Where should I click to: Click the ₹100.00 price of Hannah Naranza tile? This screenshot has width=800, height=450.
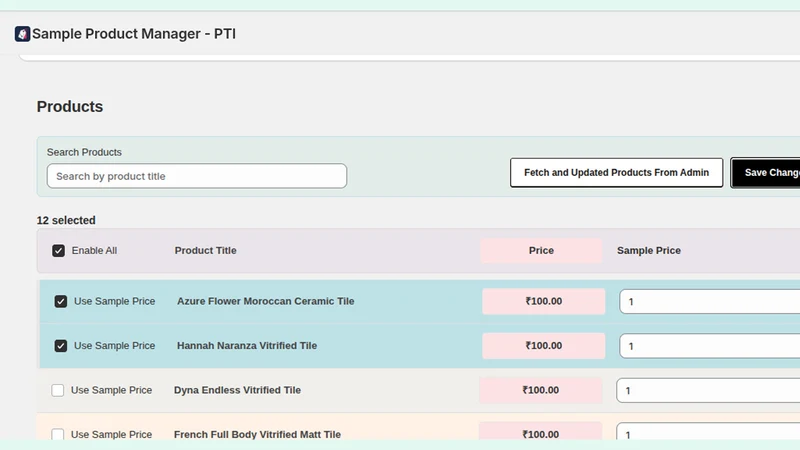pos(544,345)
